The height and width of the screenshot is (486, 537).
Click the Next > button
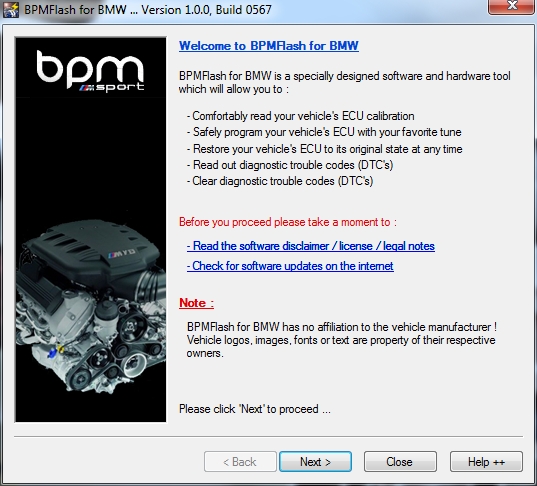tap(315, 462)
